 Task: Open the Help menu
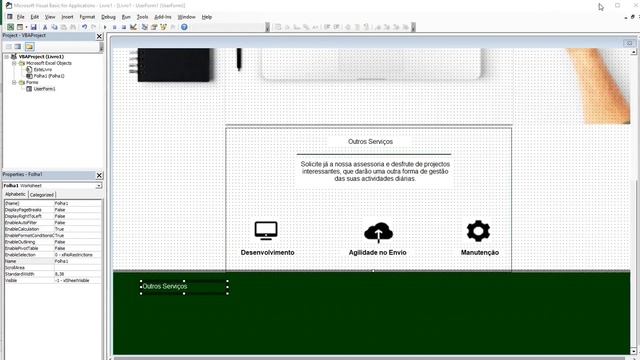pos(207,17)
